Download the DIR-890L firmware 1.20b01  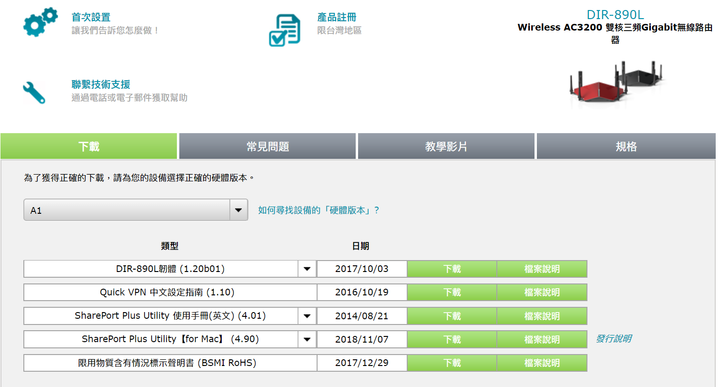point(452,269)
